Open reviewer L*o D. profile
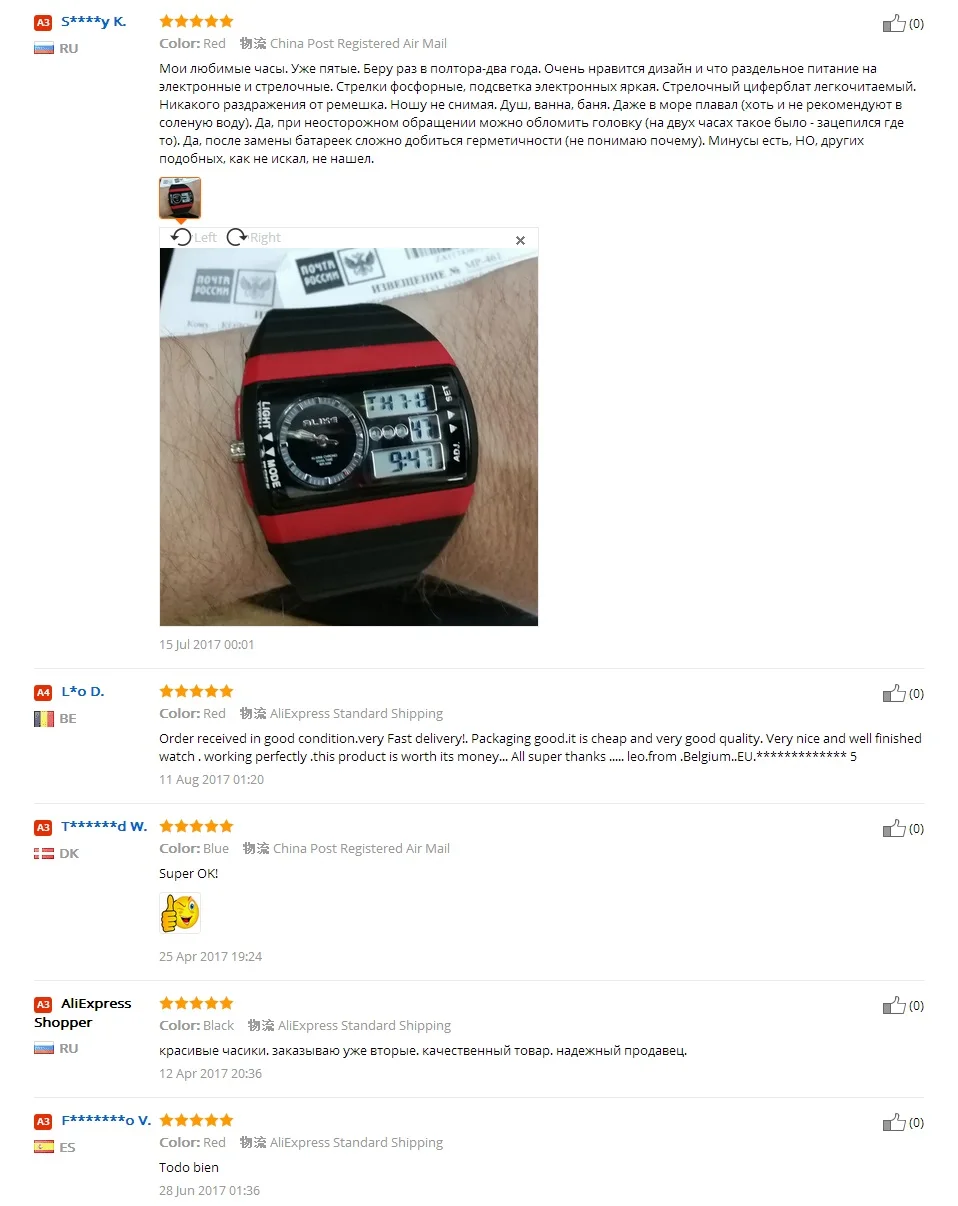The height and width of the screenshot is (1206, 958). click(83, 691)
